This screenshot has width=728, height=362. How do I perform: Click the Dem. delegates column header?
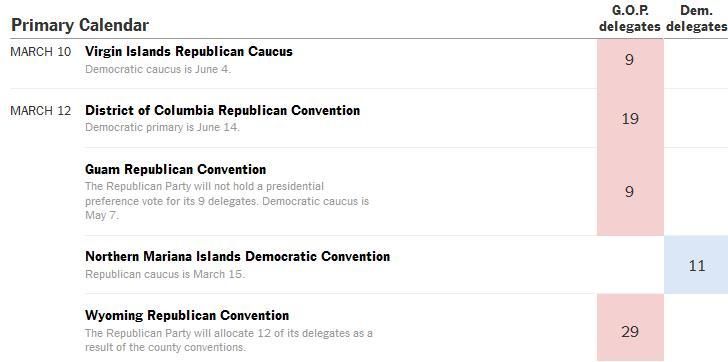pyautogui.click(x=696, y=19)
